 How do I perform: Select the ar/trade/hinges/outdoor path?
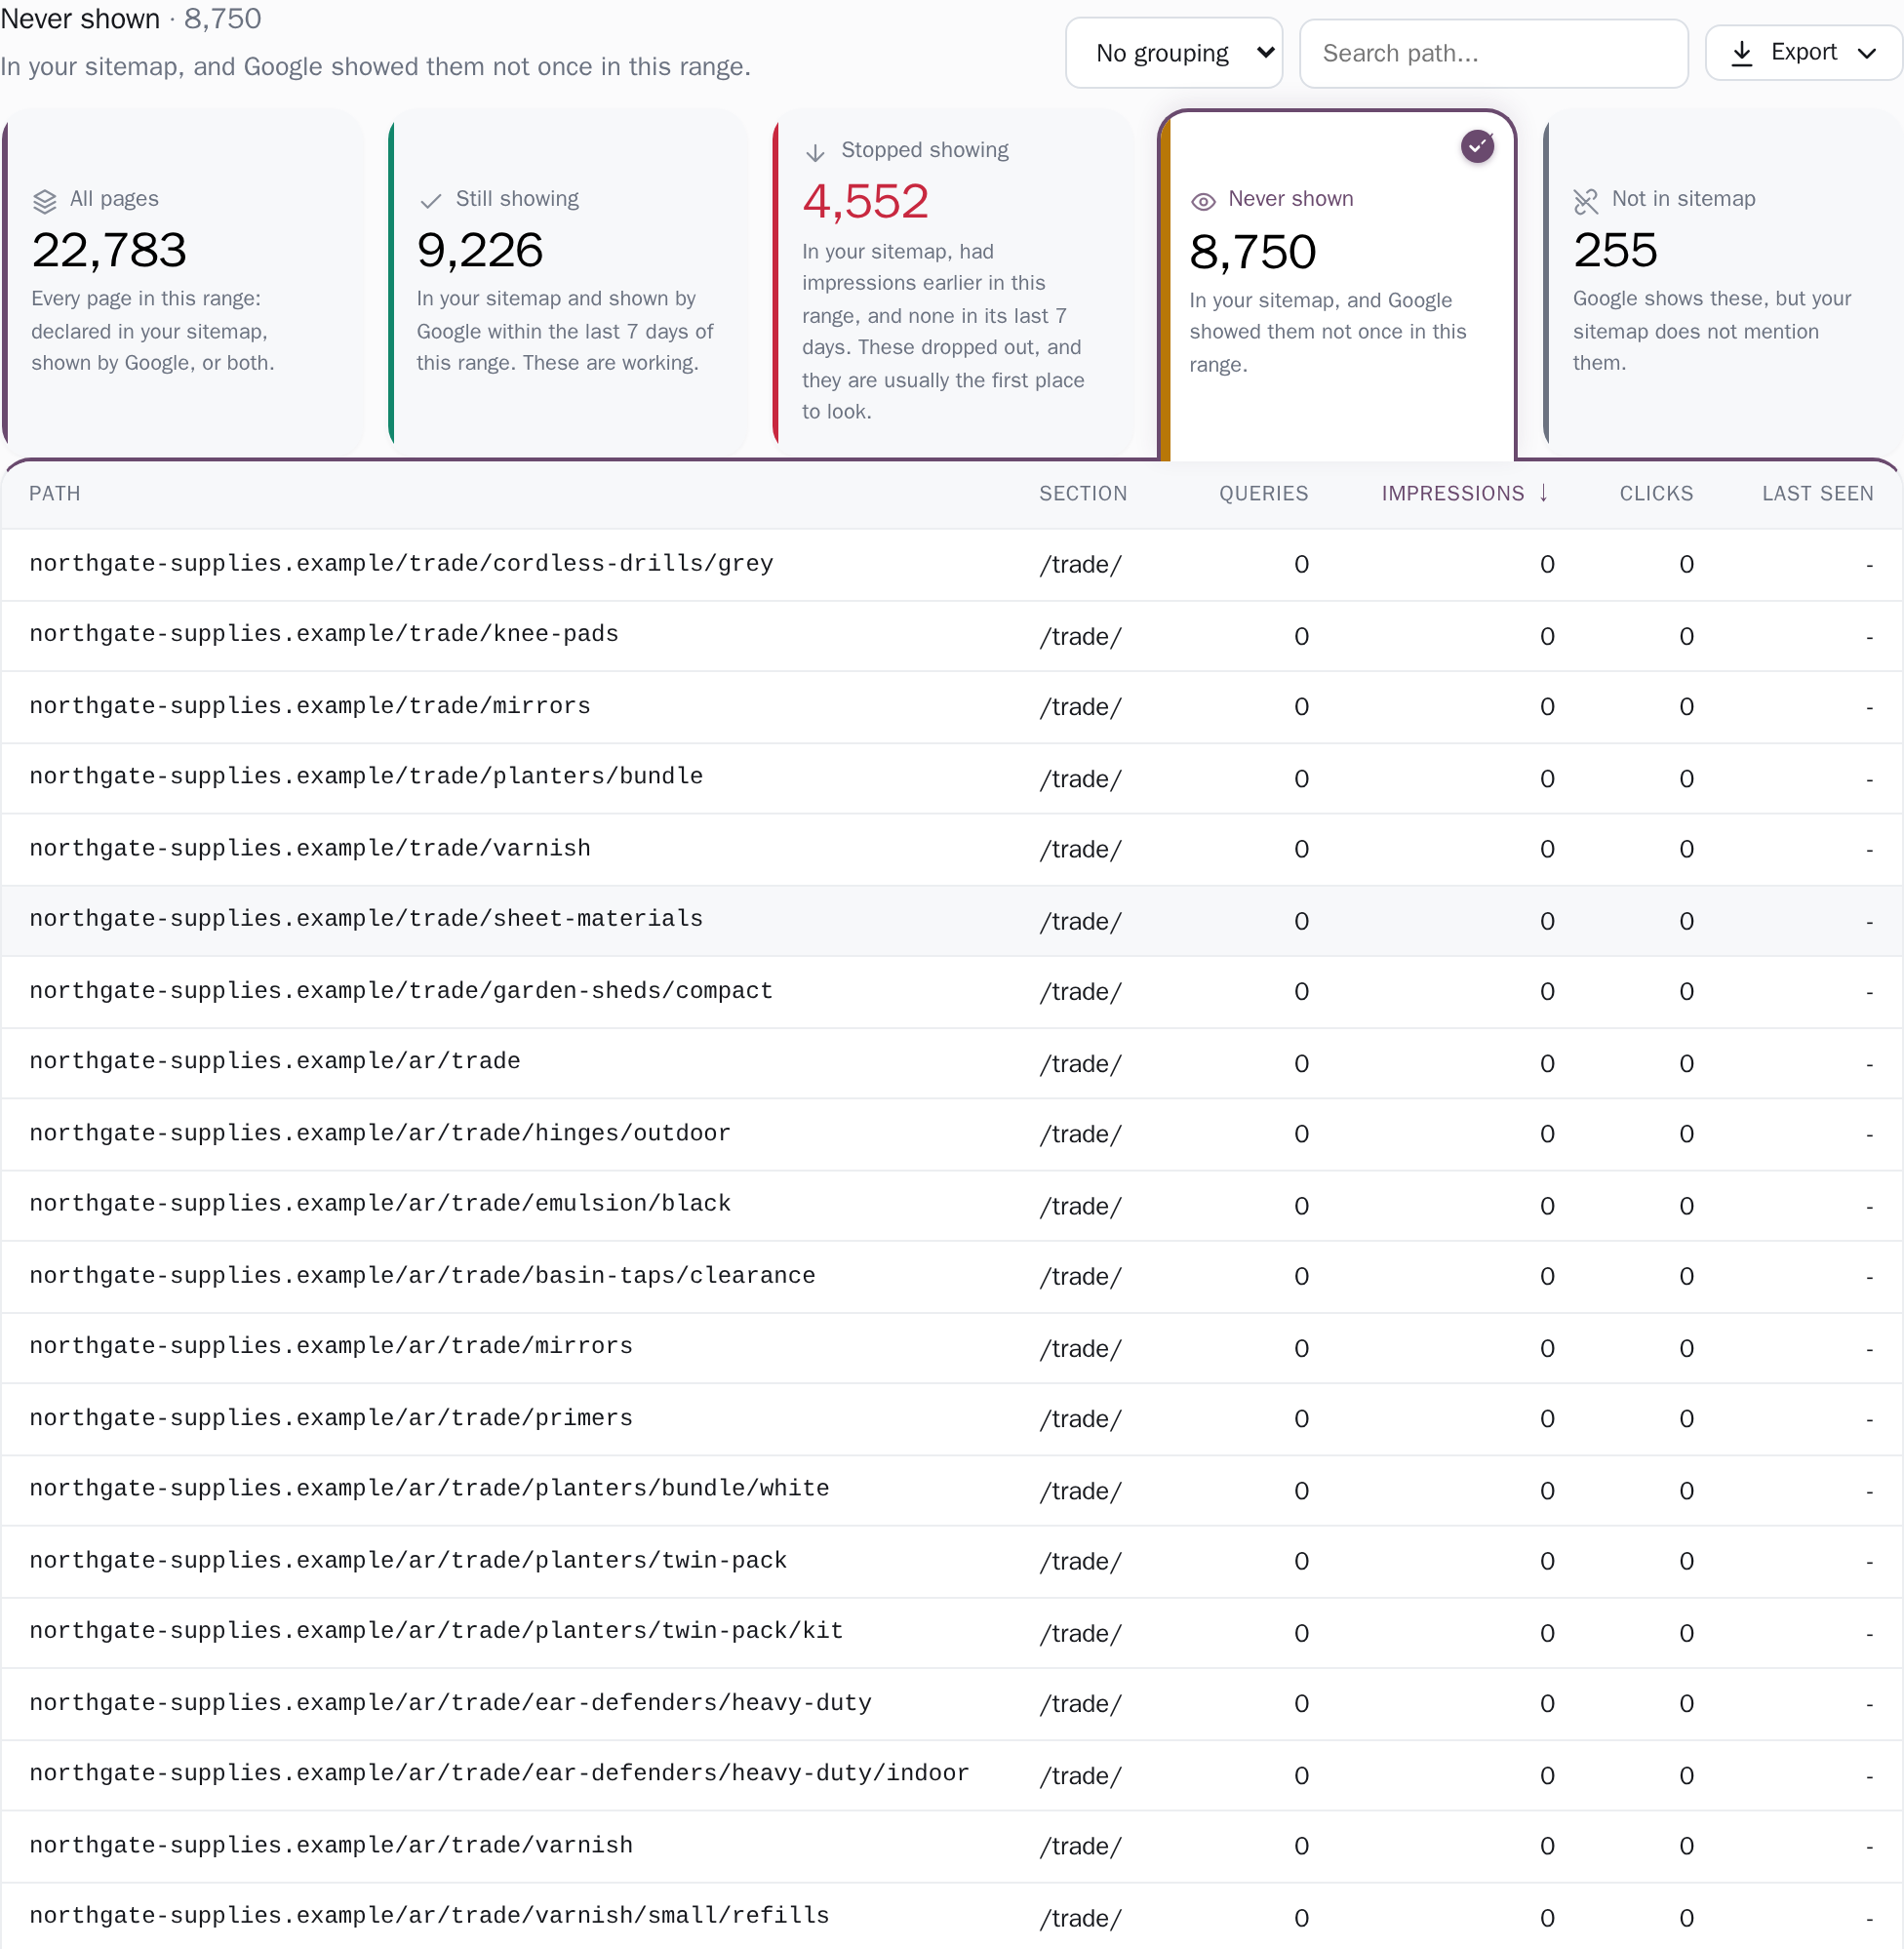(x=380, y=1133)
